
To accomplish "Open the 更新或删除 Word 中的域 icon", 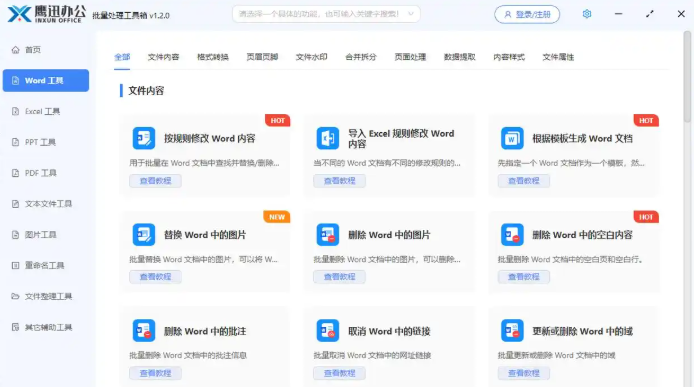I will point(512,331).
